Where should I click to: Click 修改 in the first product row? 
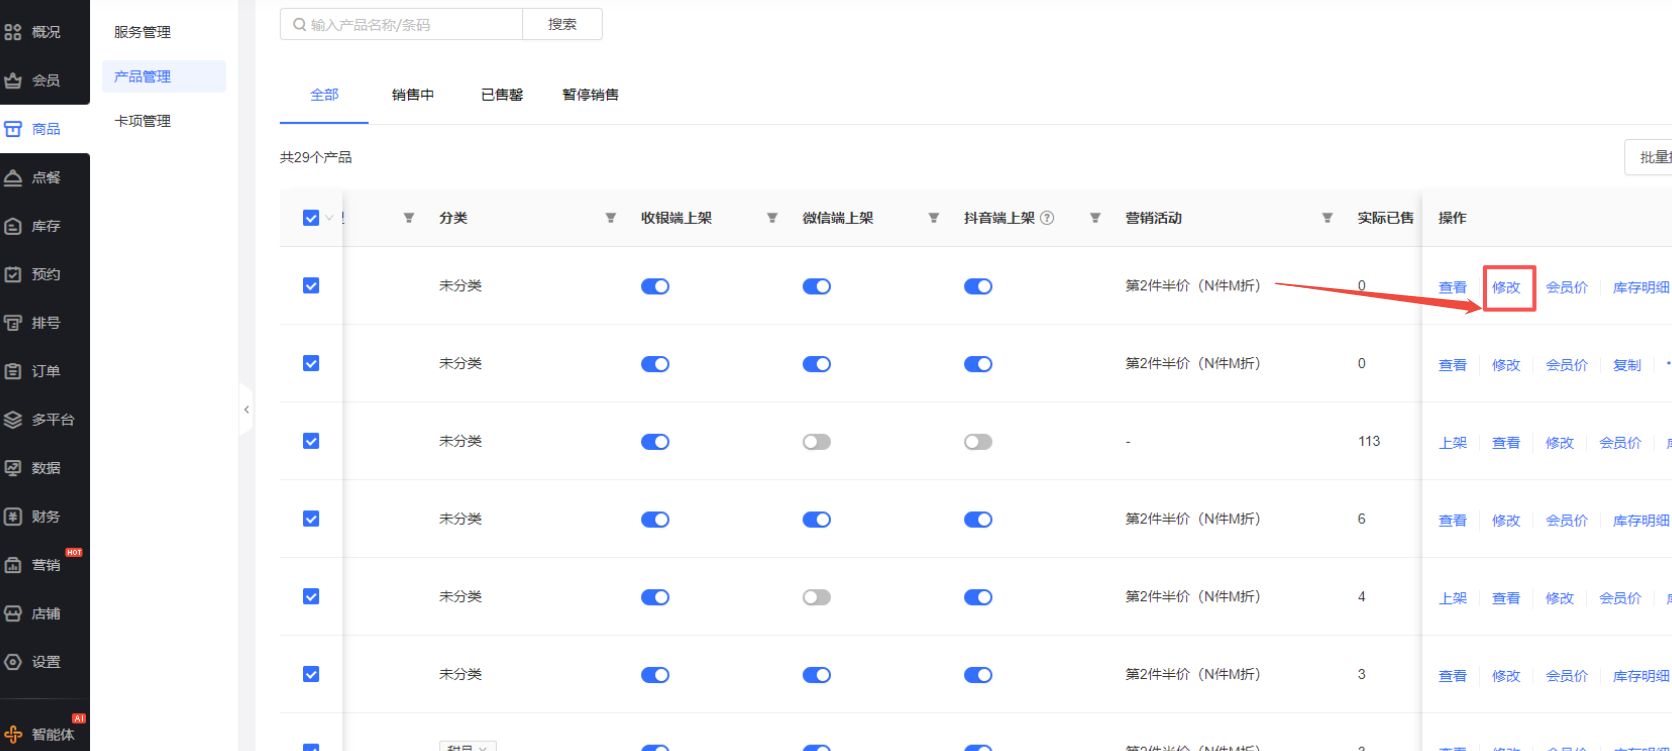1506,288
